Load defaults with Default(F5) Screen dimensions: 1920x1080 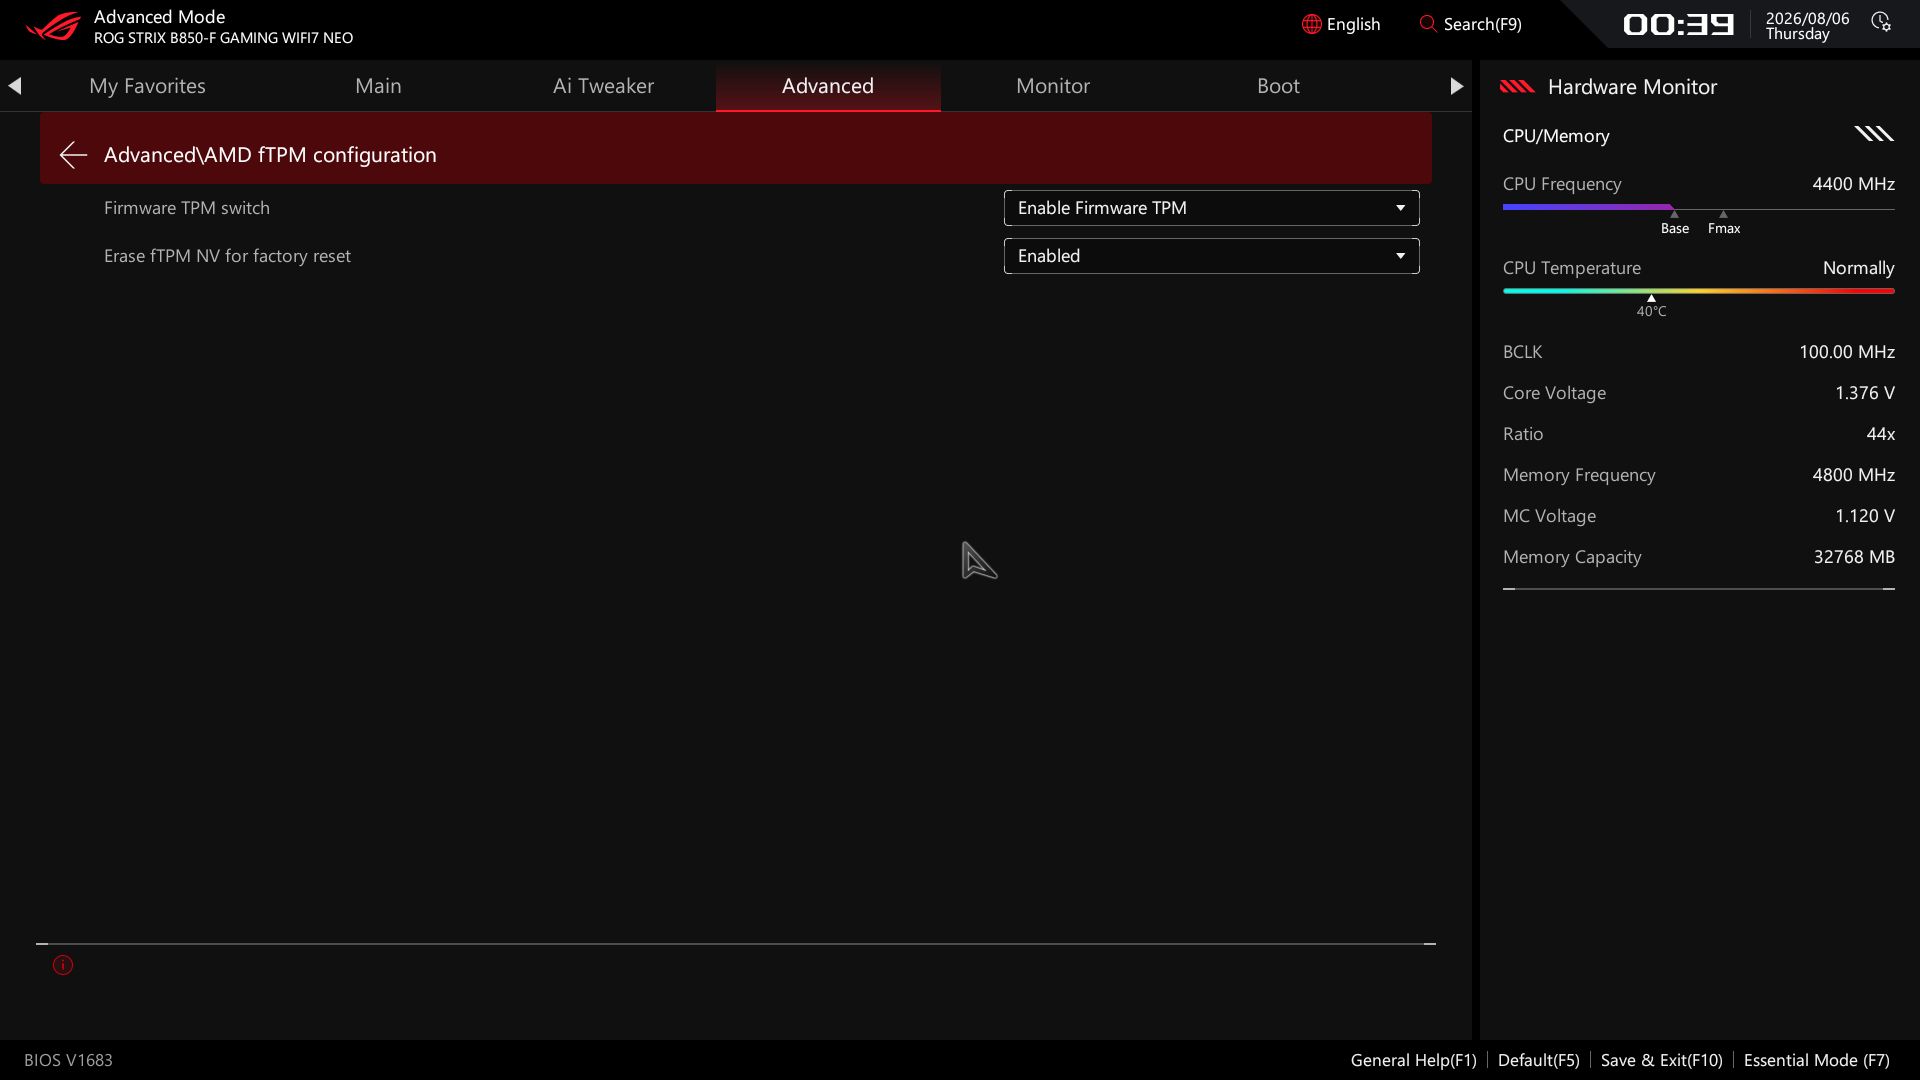[x=1538, y=1060]
